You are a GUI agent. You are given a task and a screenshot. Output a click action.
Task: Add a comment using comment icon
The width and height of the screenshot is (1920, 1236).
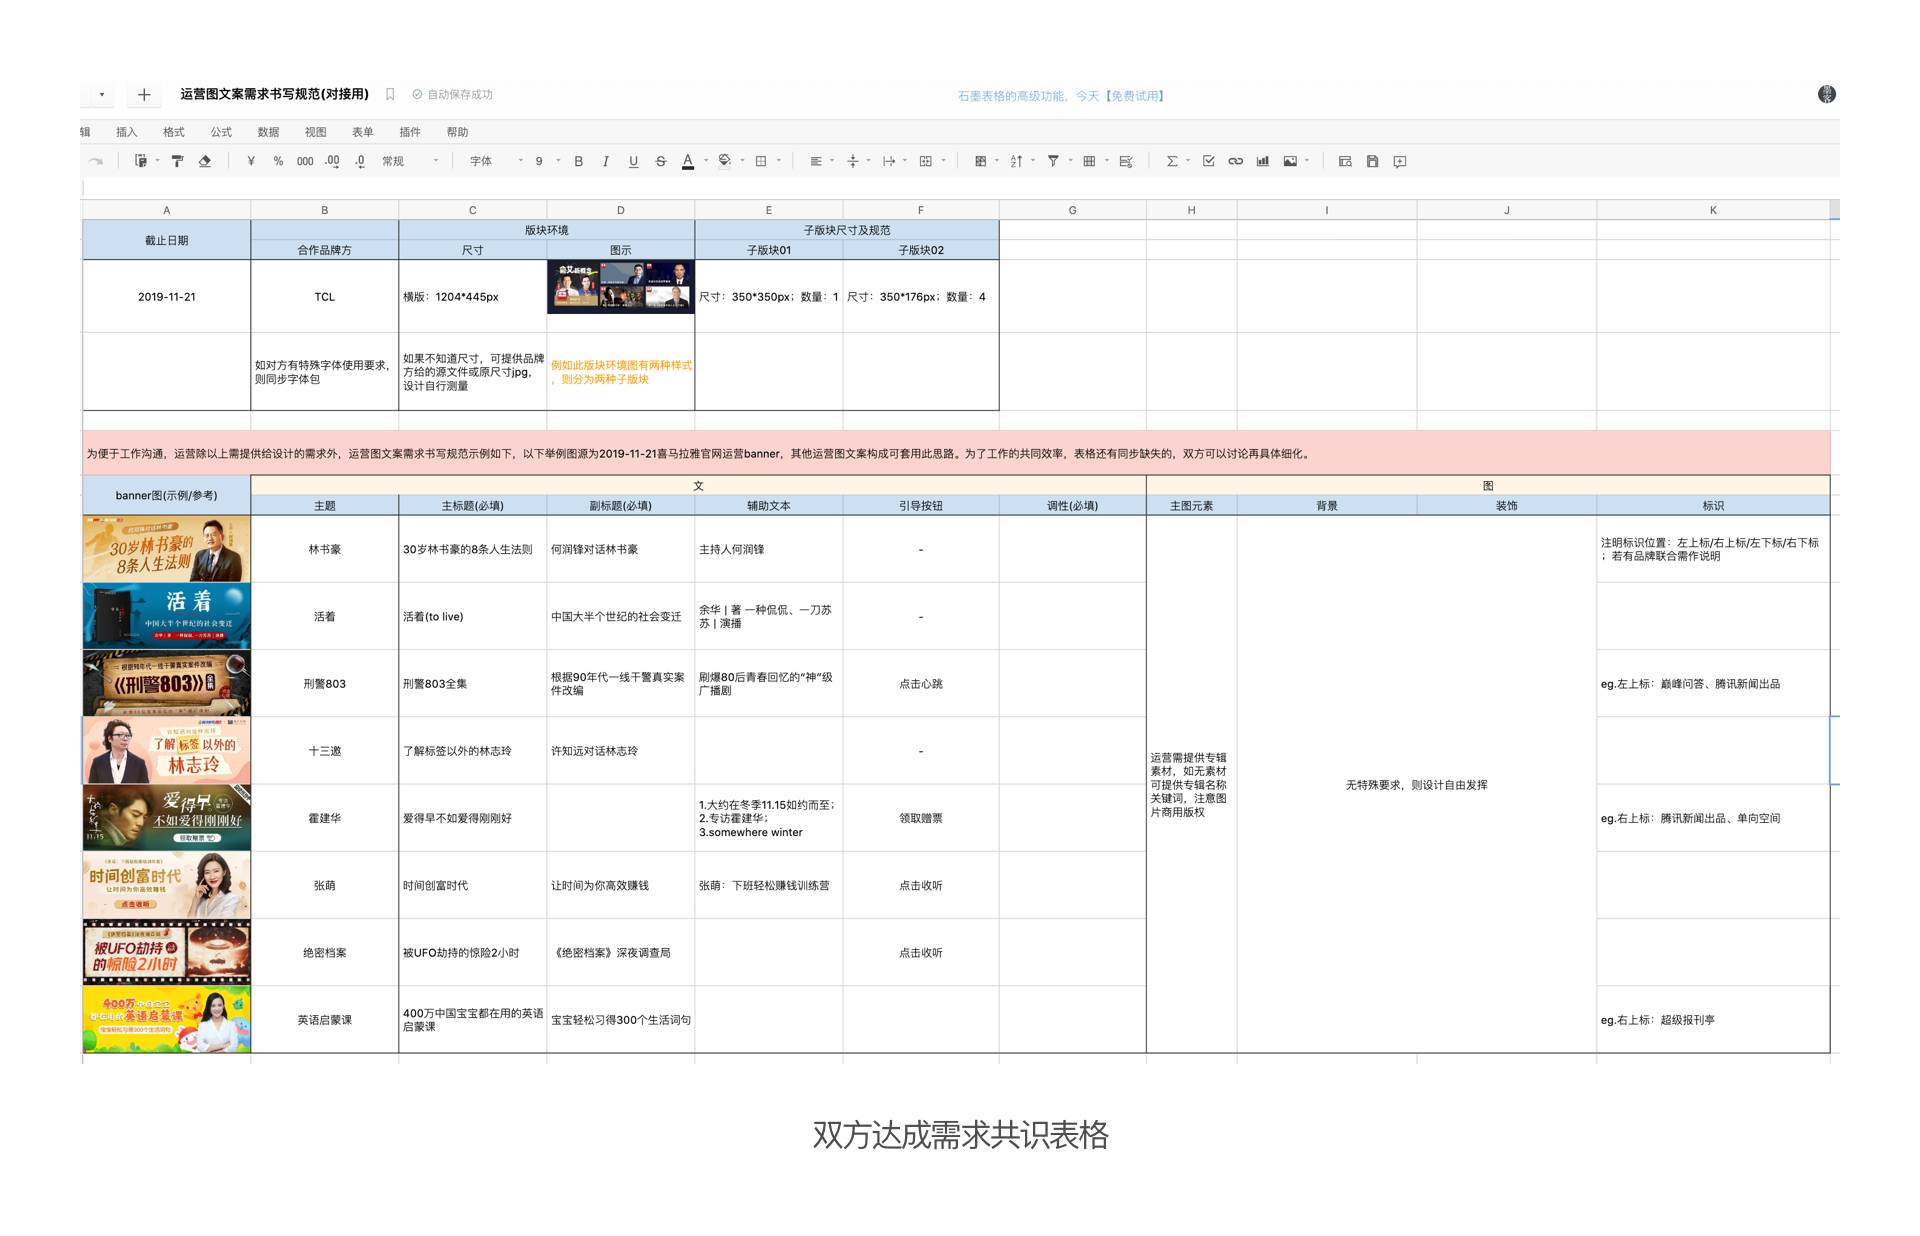[1400, 161]
